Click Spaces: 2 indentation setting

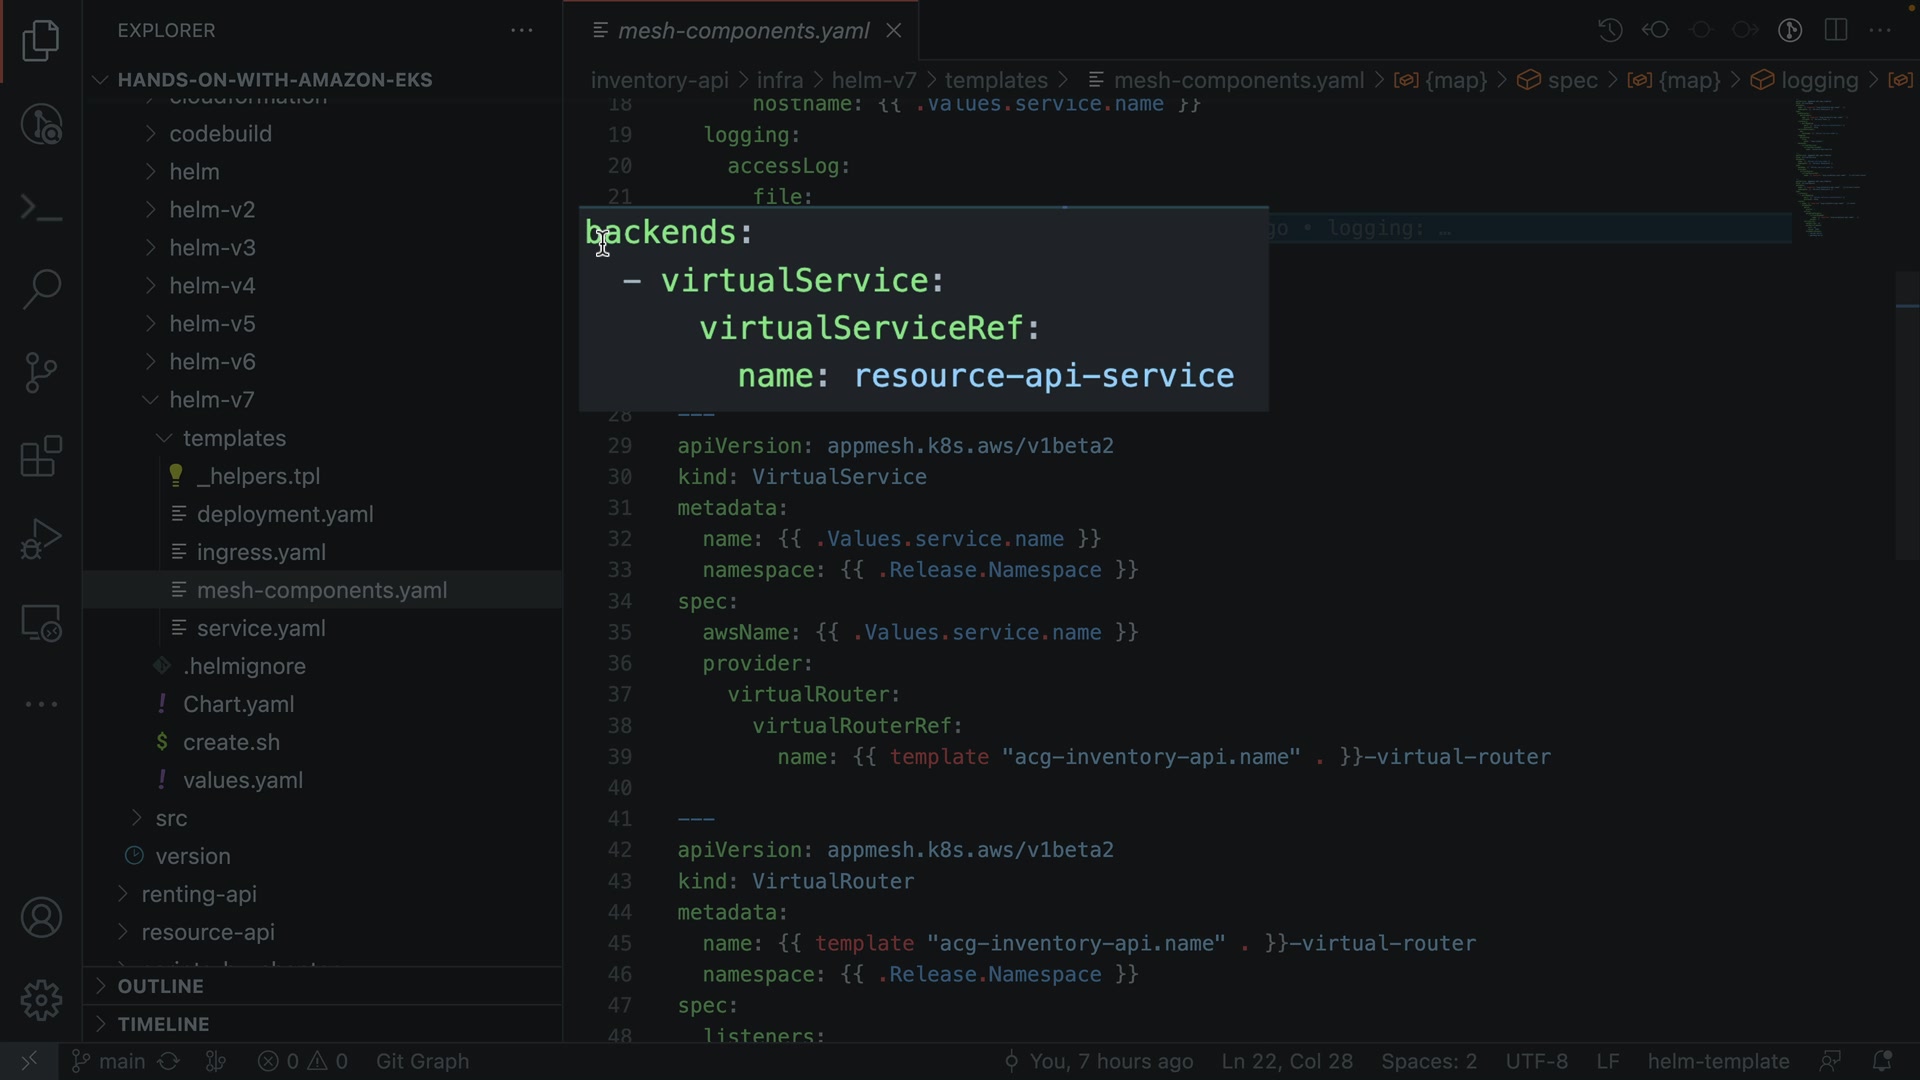(x=1428, y=1061)
